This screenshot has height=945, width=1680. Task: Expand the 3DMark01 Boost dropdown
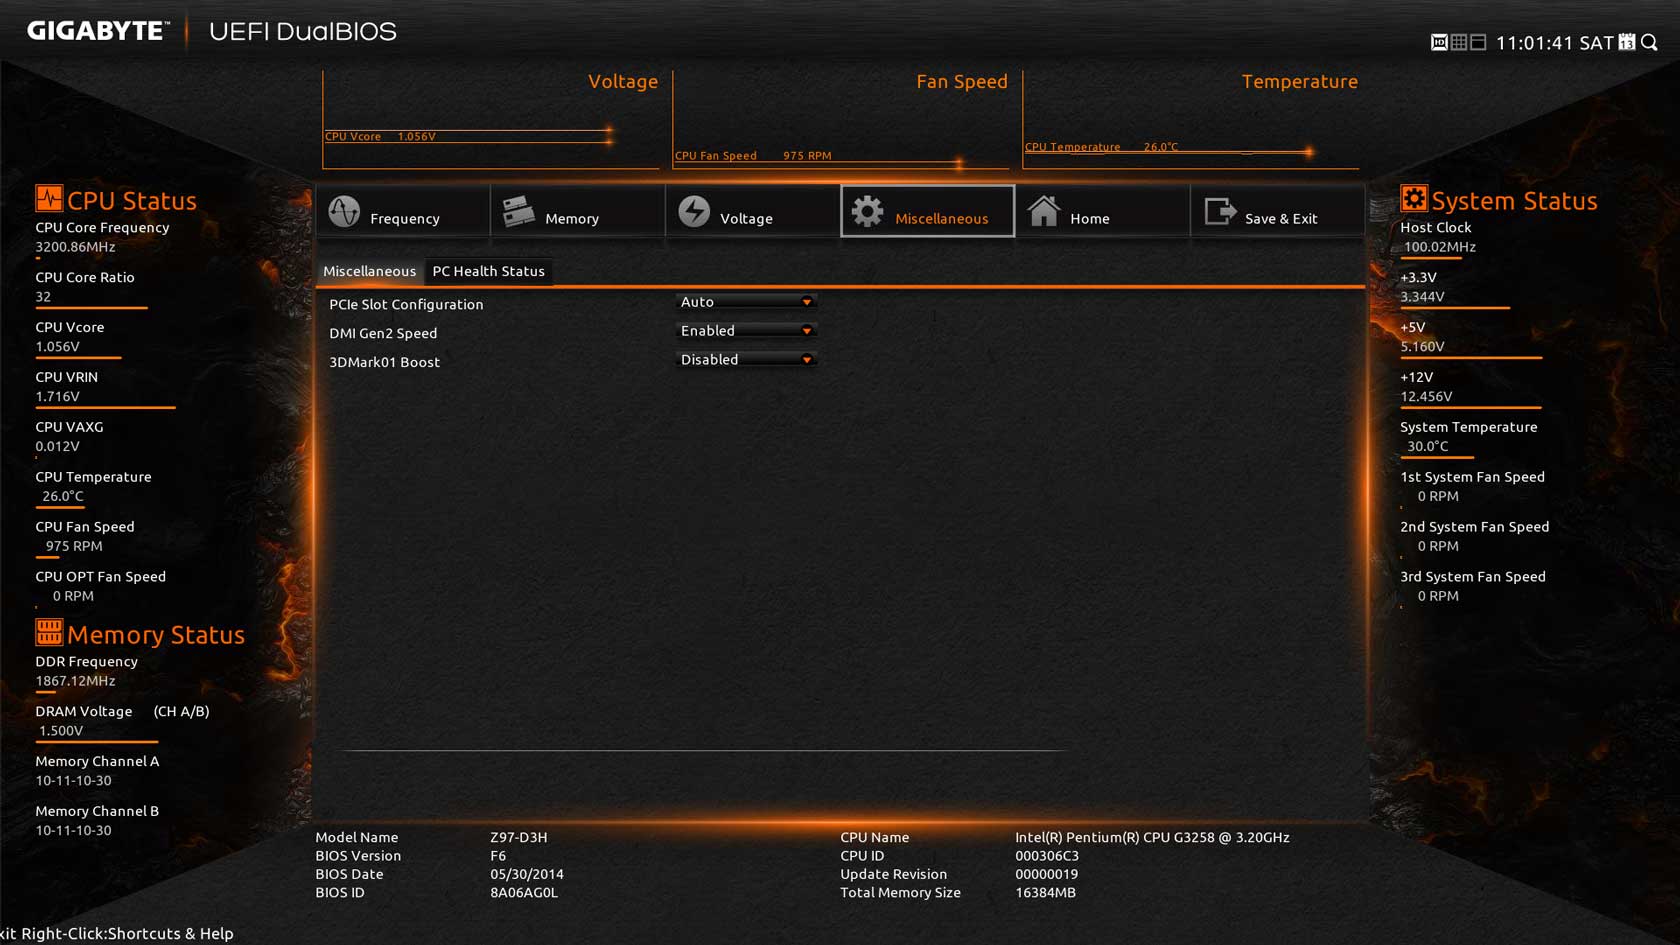pos(746,360)
